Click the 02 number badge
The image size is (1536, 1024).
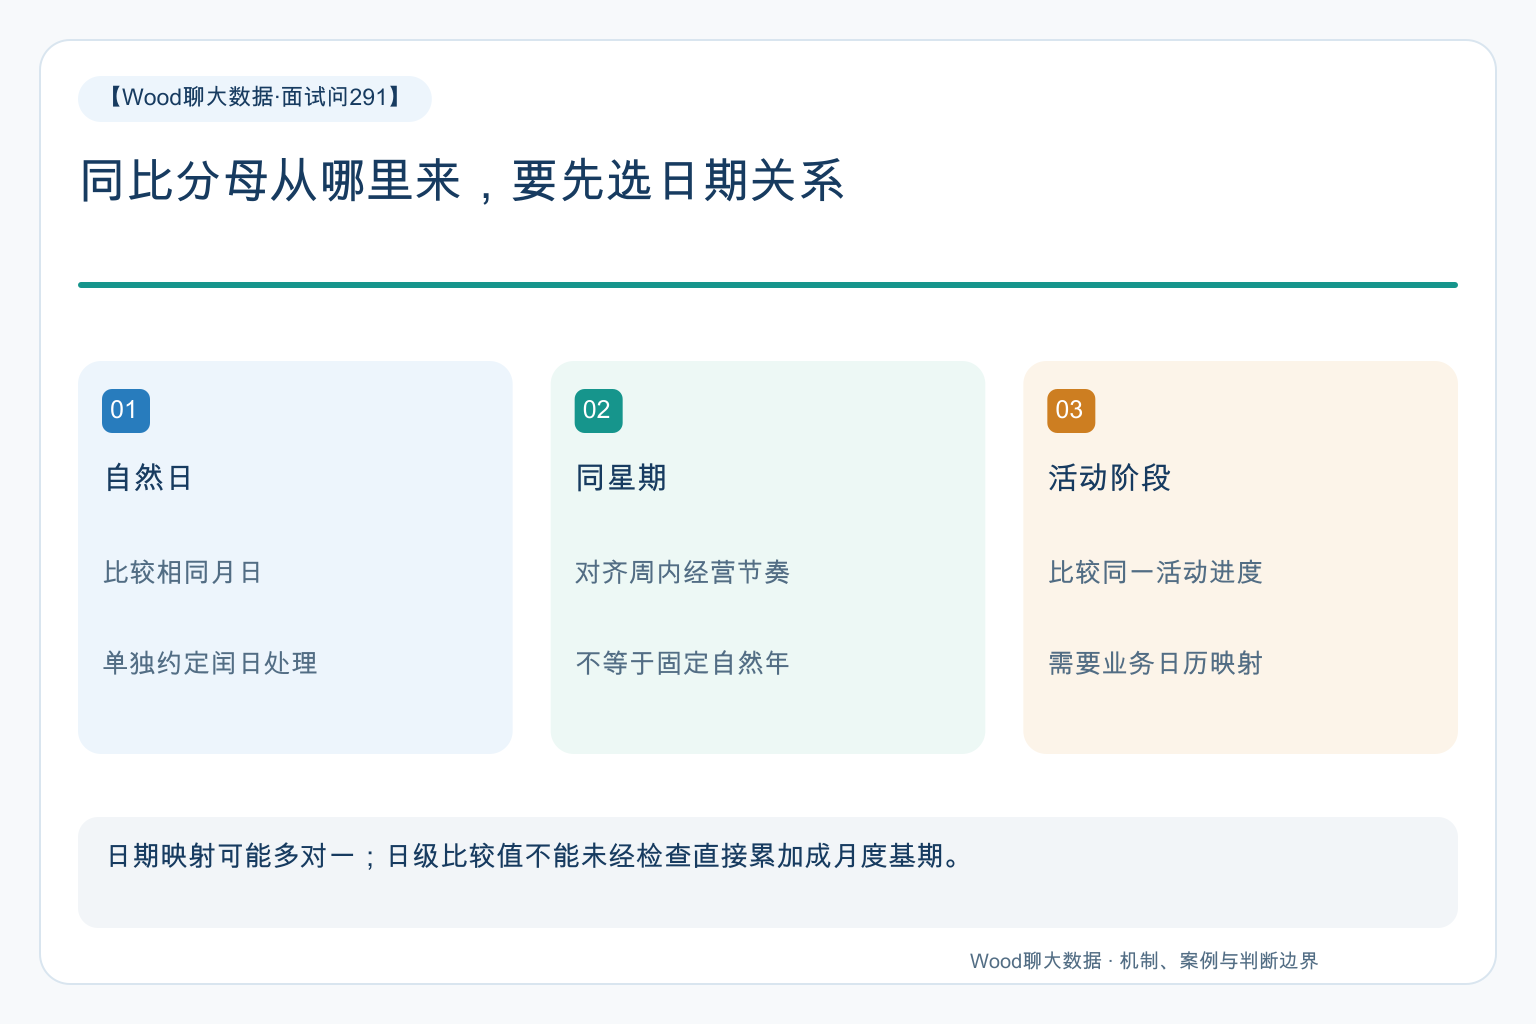(598, 411)
